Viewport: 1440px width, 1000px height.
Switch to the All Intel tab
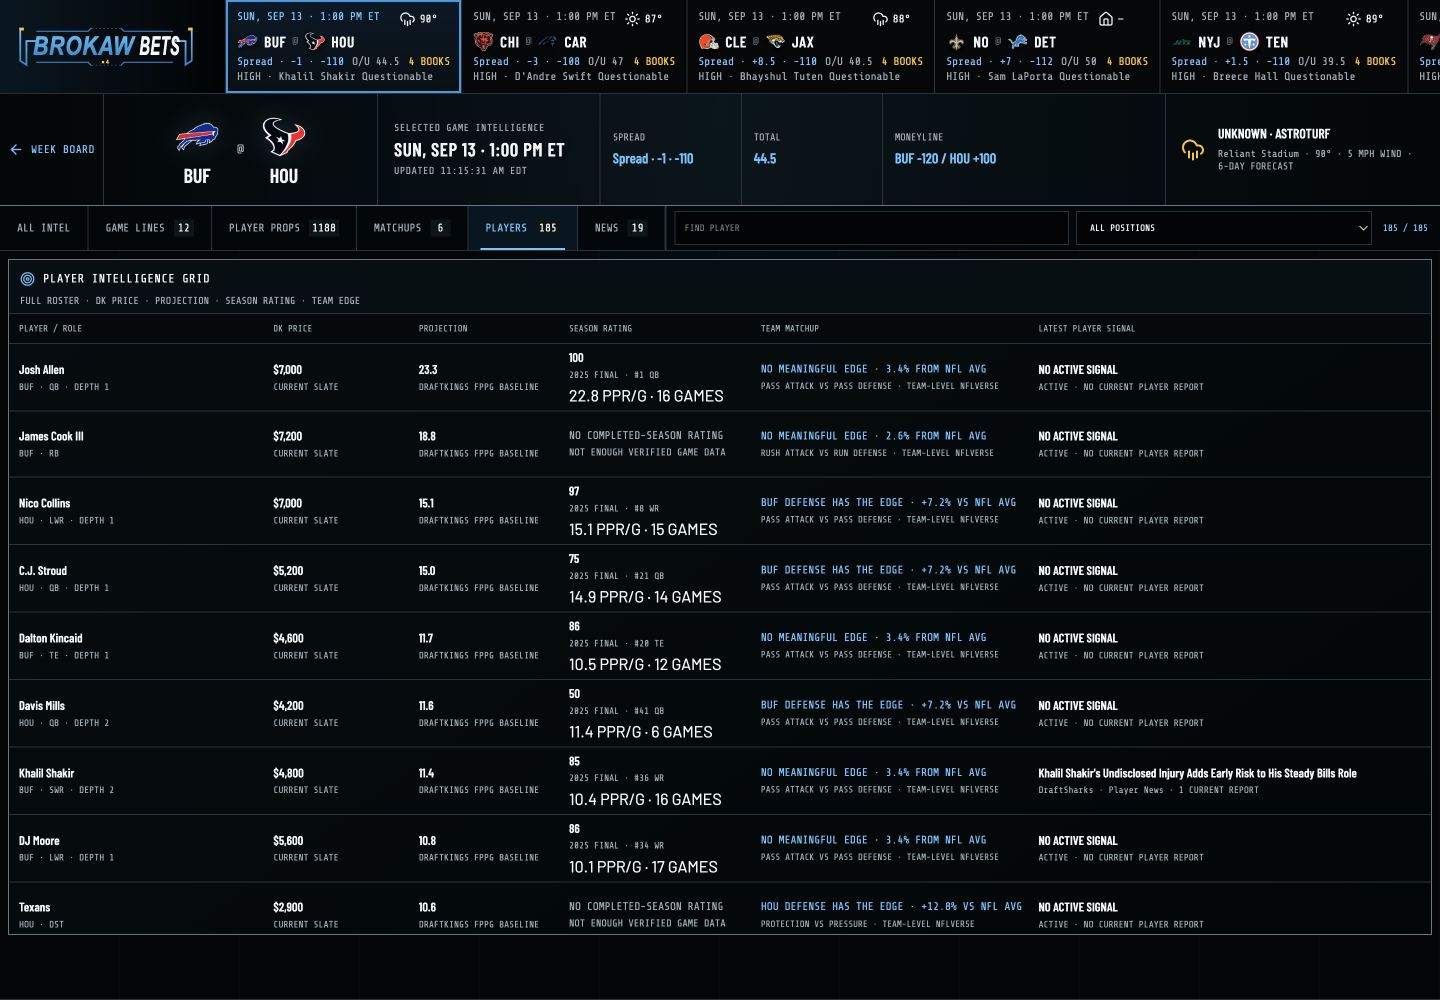(44, 228)
